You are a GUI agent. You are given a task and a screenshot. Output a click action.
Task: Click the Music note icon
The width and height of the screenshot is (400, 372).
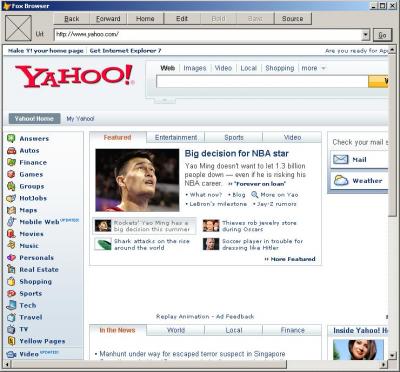tap(11, 245)
